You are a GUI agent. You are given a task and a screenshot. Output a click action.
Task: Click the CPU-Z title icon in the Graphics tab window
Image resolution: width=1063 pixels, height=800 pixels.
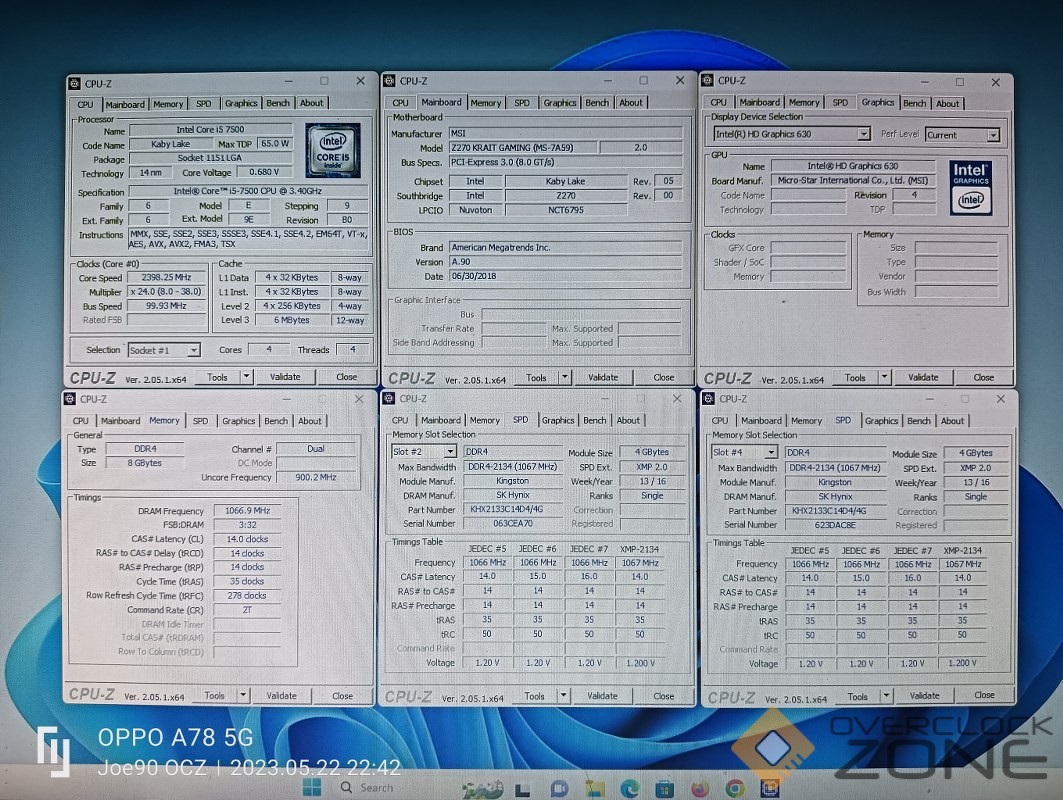pos(708,80)
